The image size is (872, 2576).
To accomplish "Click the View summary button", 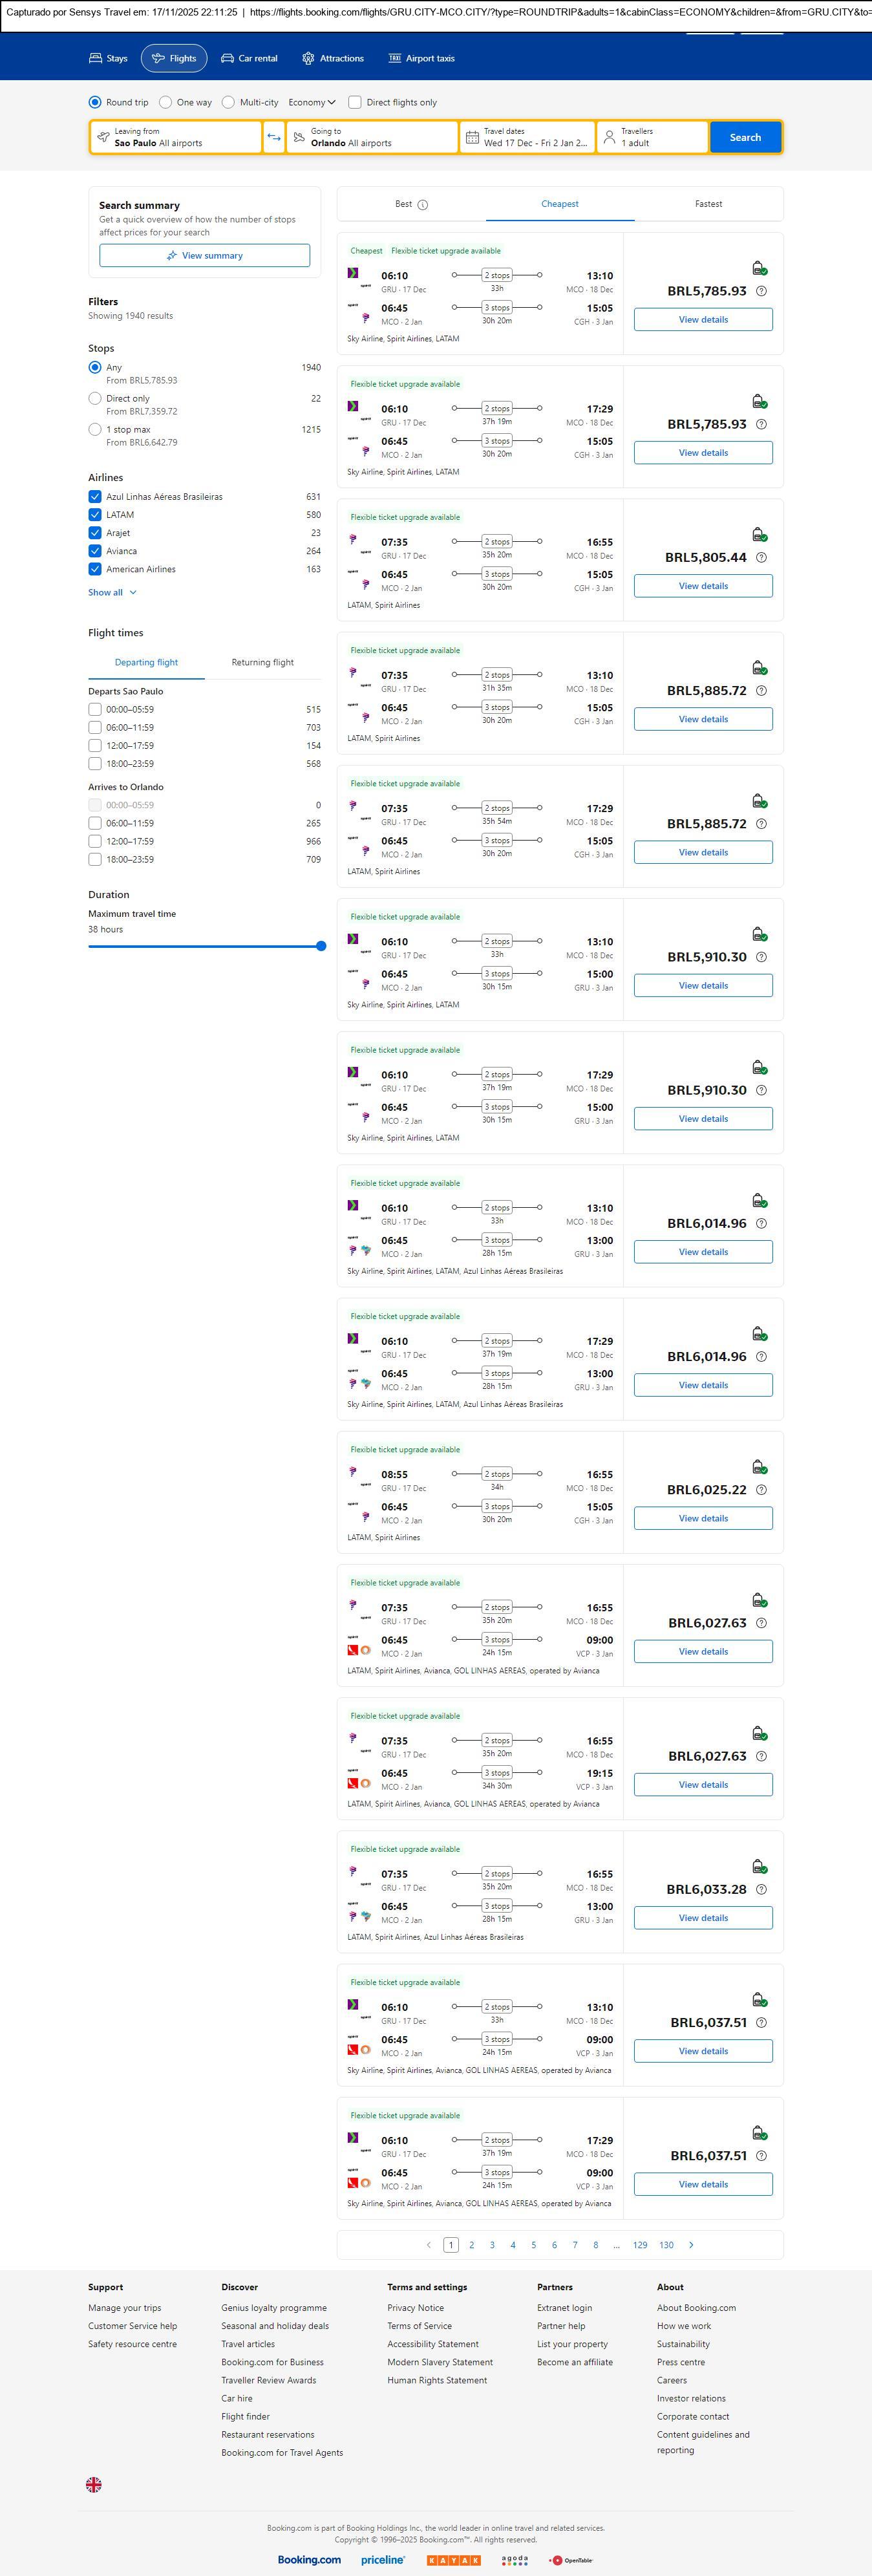I will pos(204,256).
